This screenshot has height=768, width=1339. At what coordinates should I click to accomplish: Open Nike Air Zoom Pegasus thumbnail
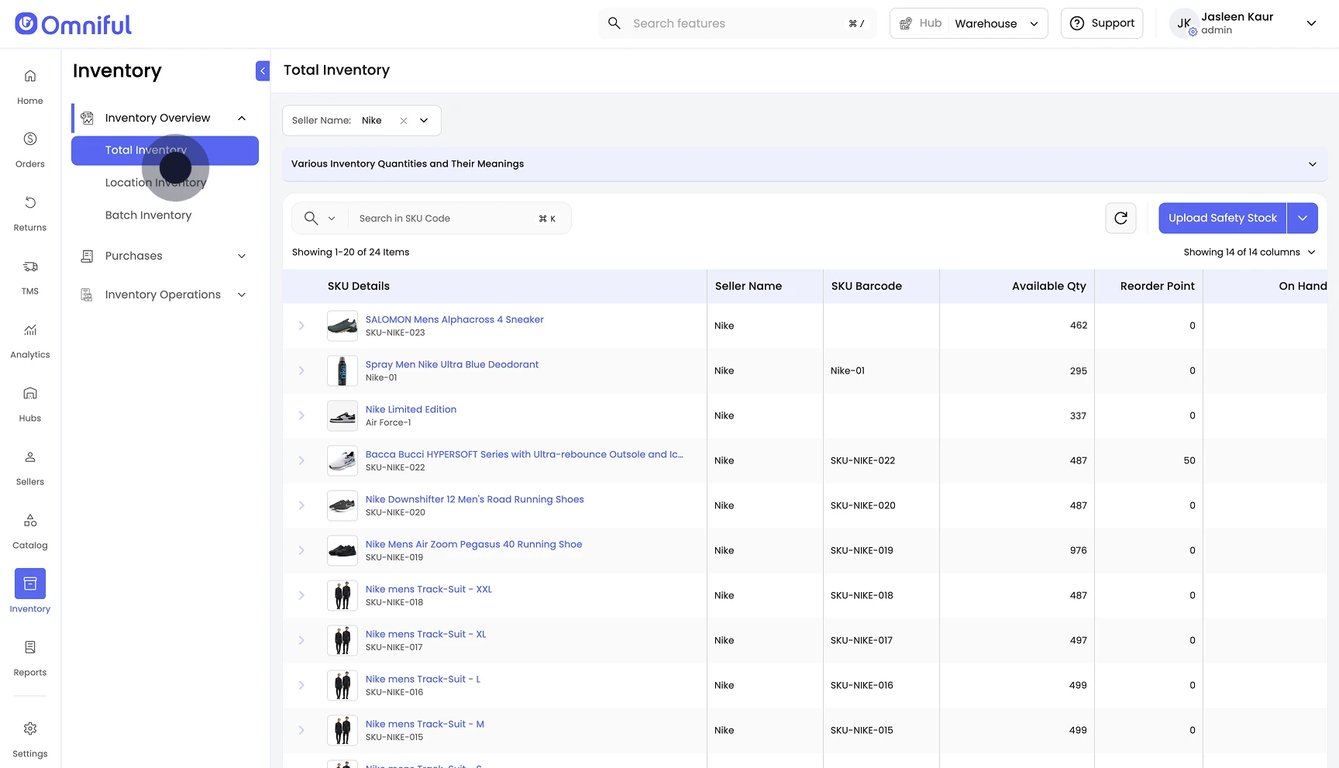[342, 551]
